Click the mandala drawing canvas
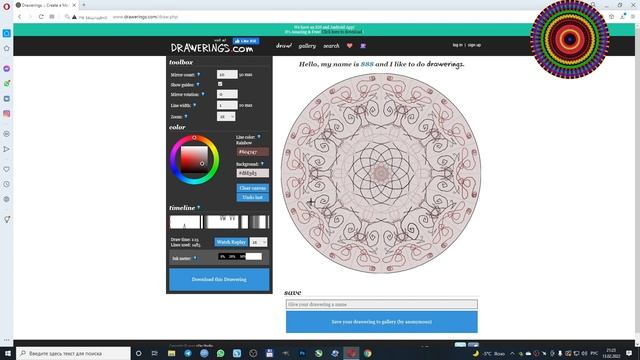Image resolution: width=640 pixels, height=360 pixels. click(381, 173)
